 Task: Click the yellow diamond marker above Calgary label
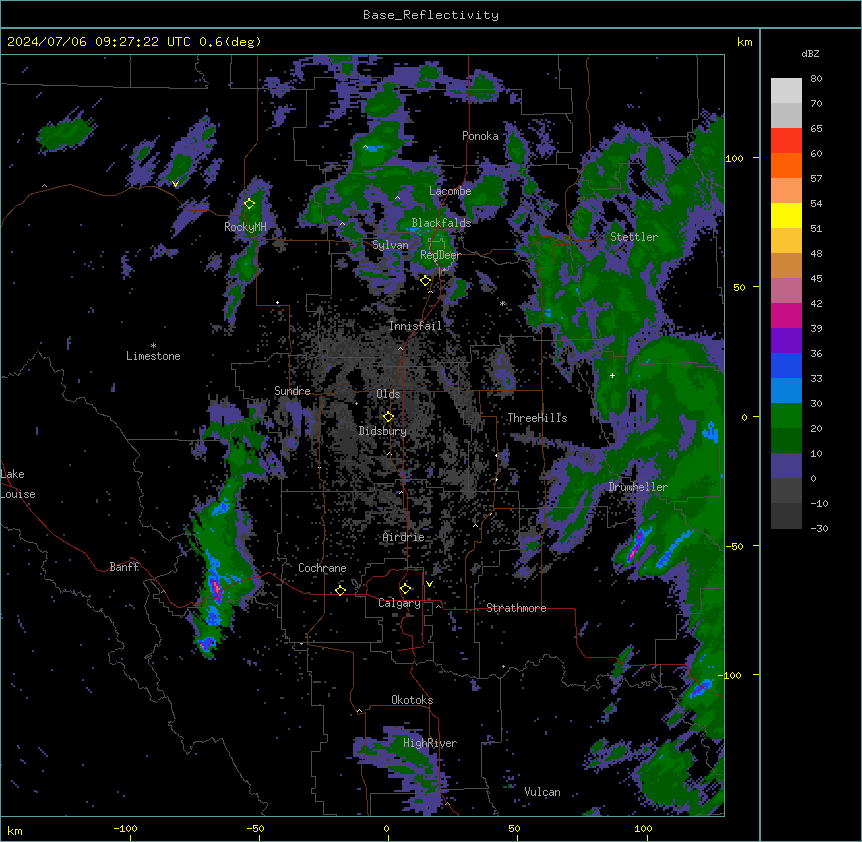(405, 589)
